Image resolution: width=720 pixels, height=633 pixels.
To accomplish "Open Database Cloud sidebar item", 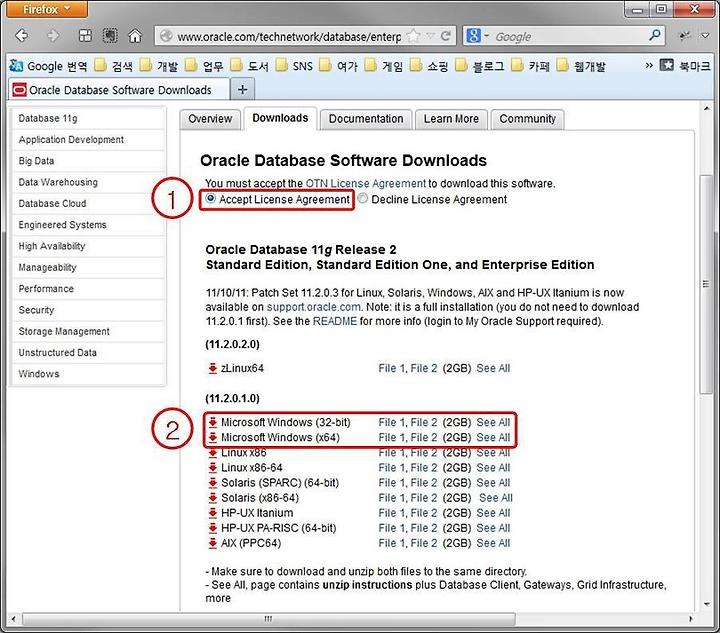I will (88, 203).
